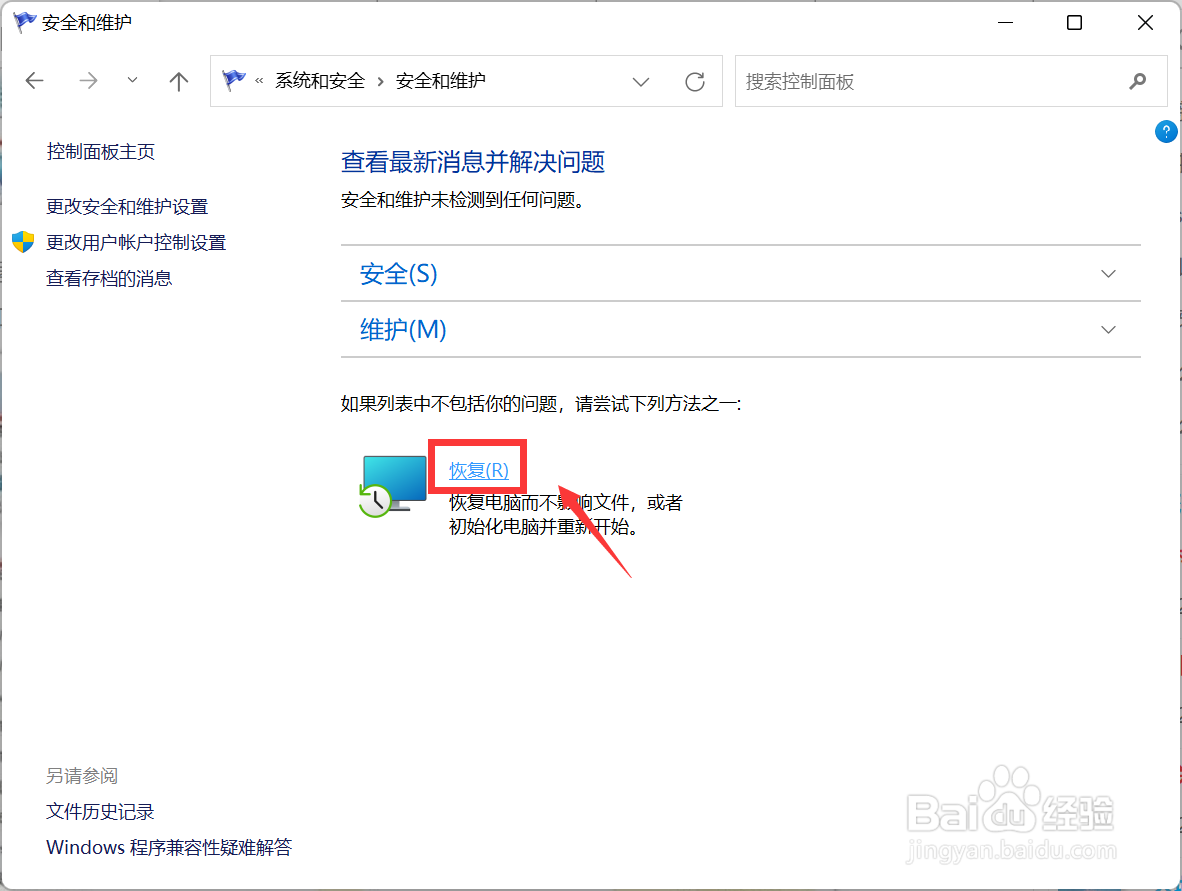
Task: Open the recent locations dropdown
Action: pyautogui.click(x=132, y=81)
